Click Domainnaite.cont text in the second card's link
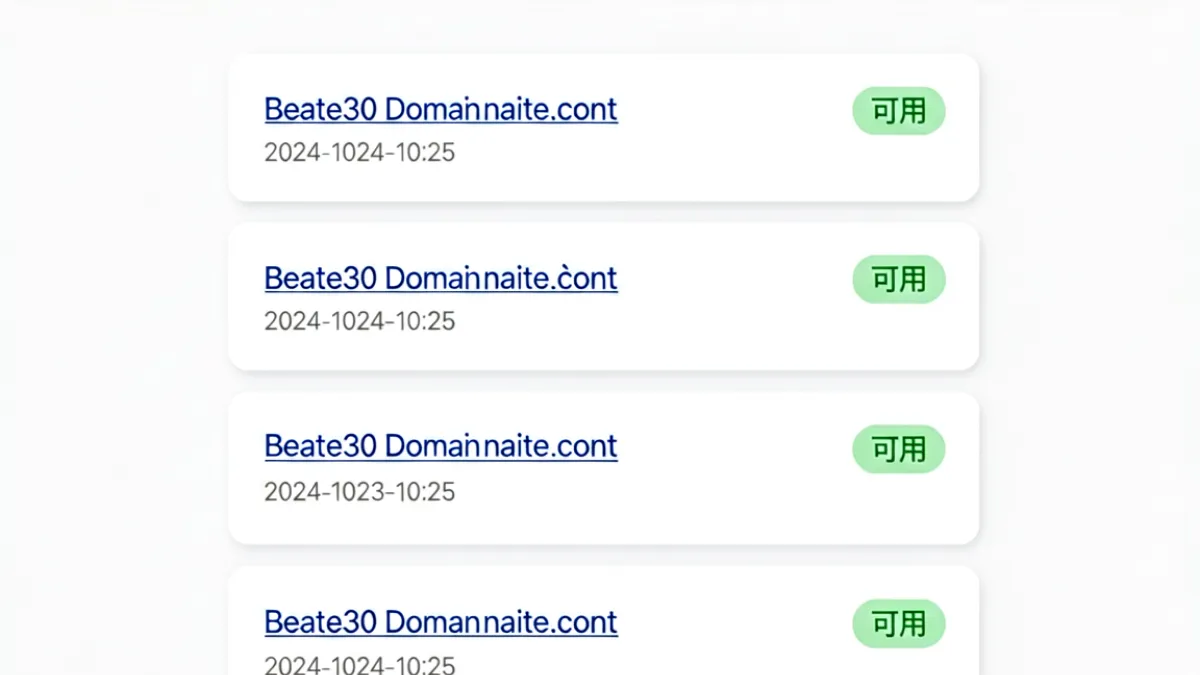The image size is (1200, 675). point(501,278)
